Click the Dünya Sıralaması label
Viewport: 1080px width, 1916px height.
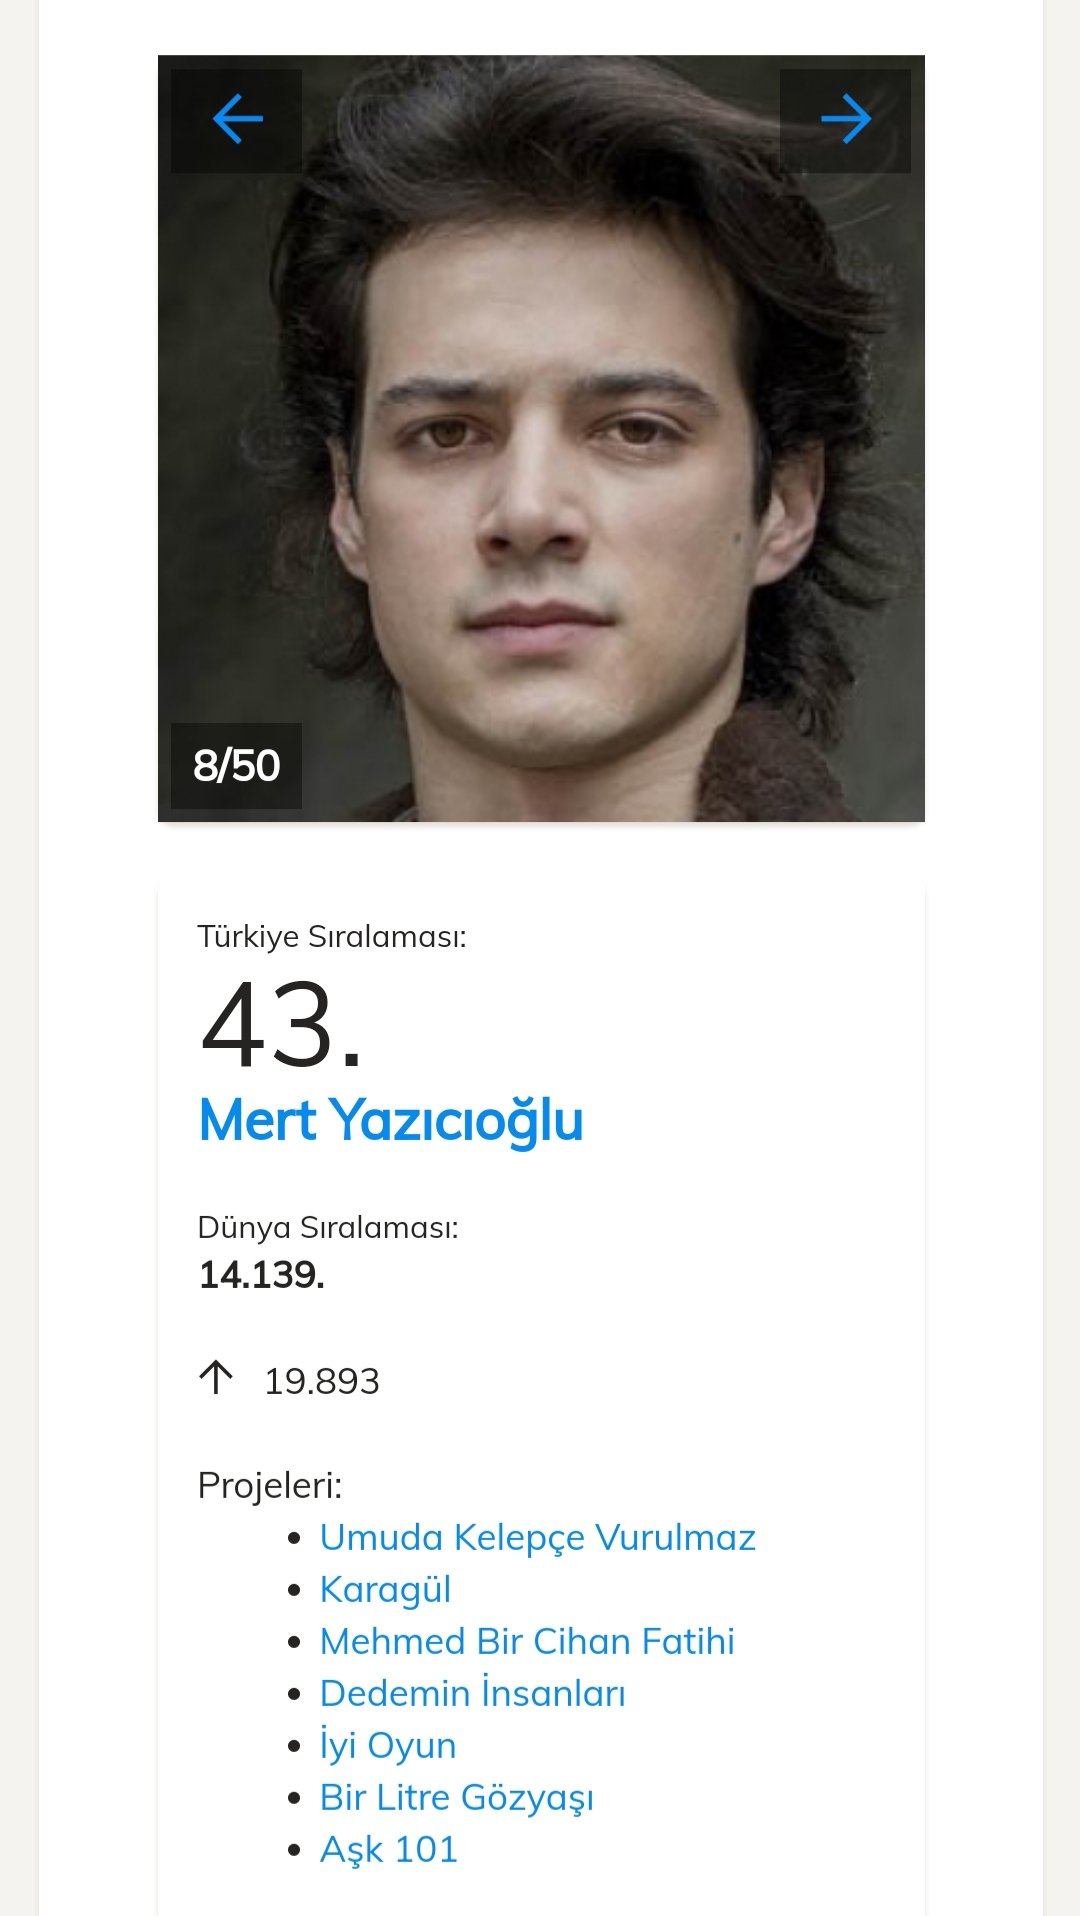(x=328, y=1228)
